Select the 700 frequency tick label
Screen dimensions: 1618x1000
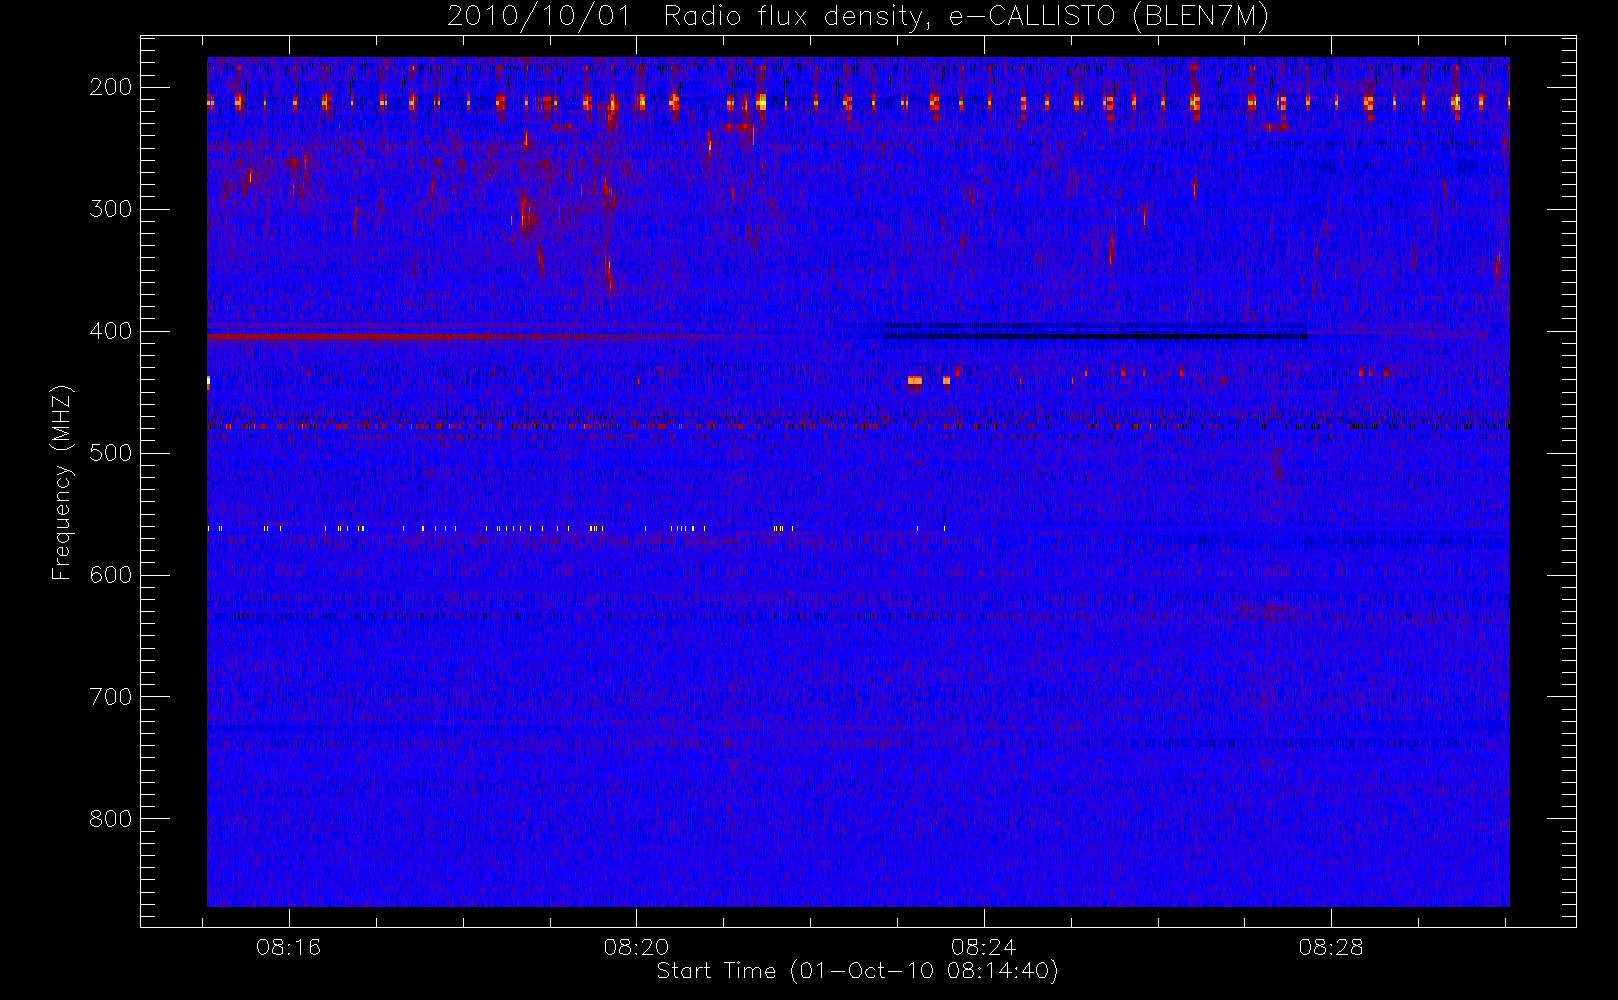[111, 697]
